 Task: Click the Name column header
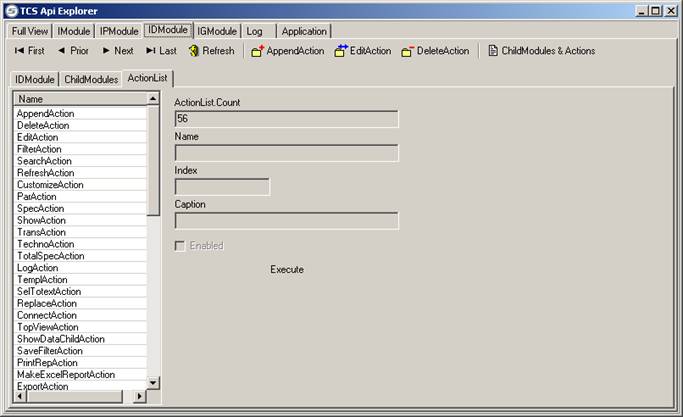80,99
